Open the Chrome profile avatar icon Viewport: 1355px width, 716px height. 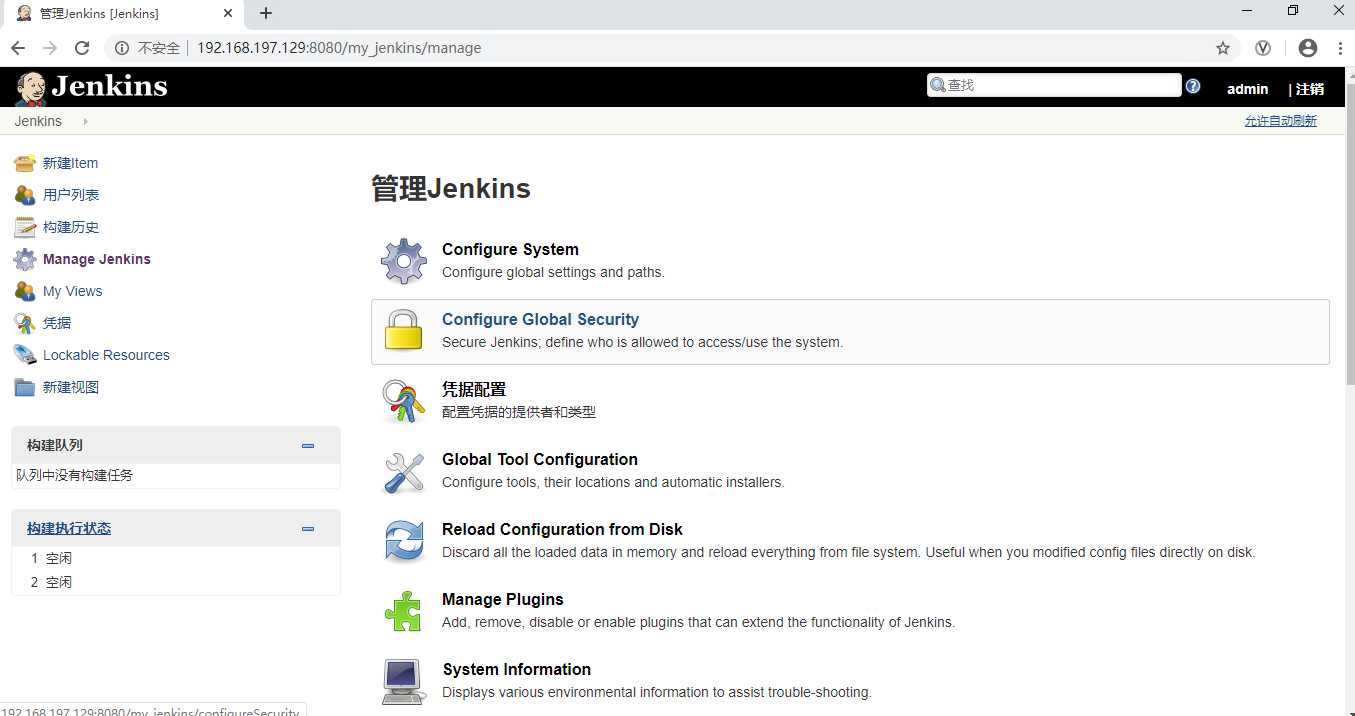1308,48
